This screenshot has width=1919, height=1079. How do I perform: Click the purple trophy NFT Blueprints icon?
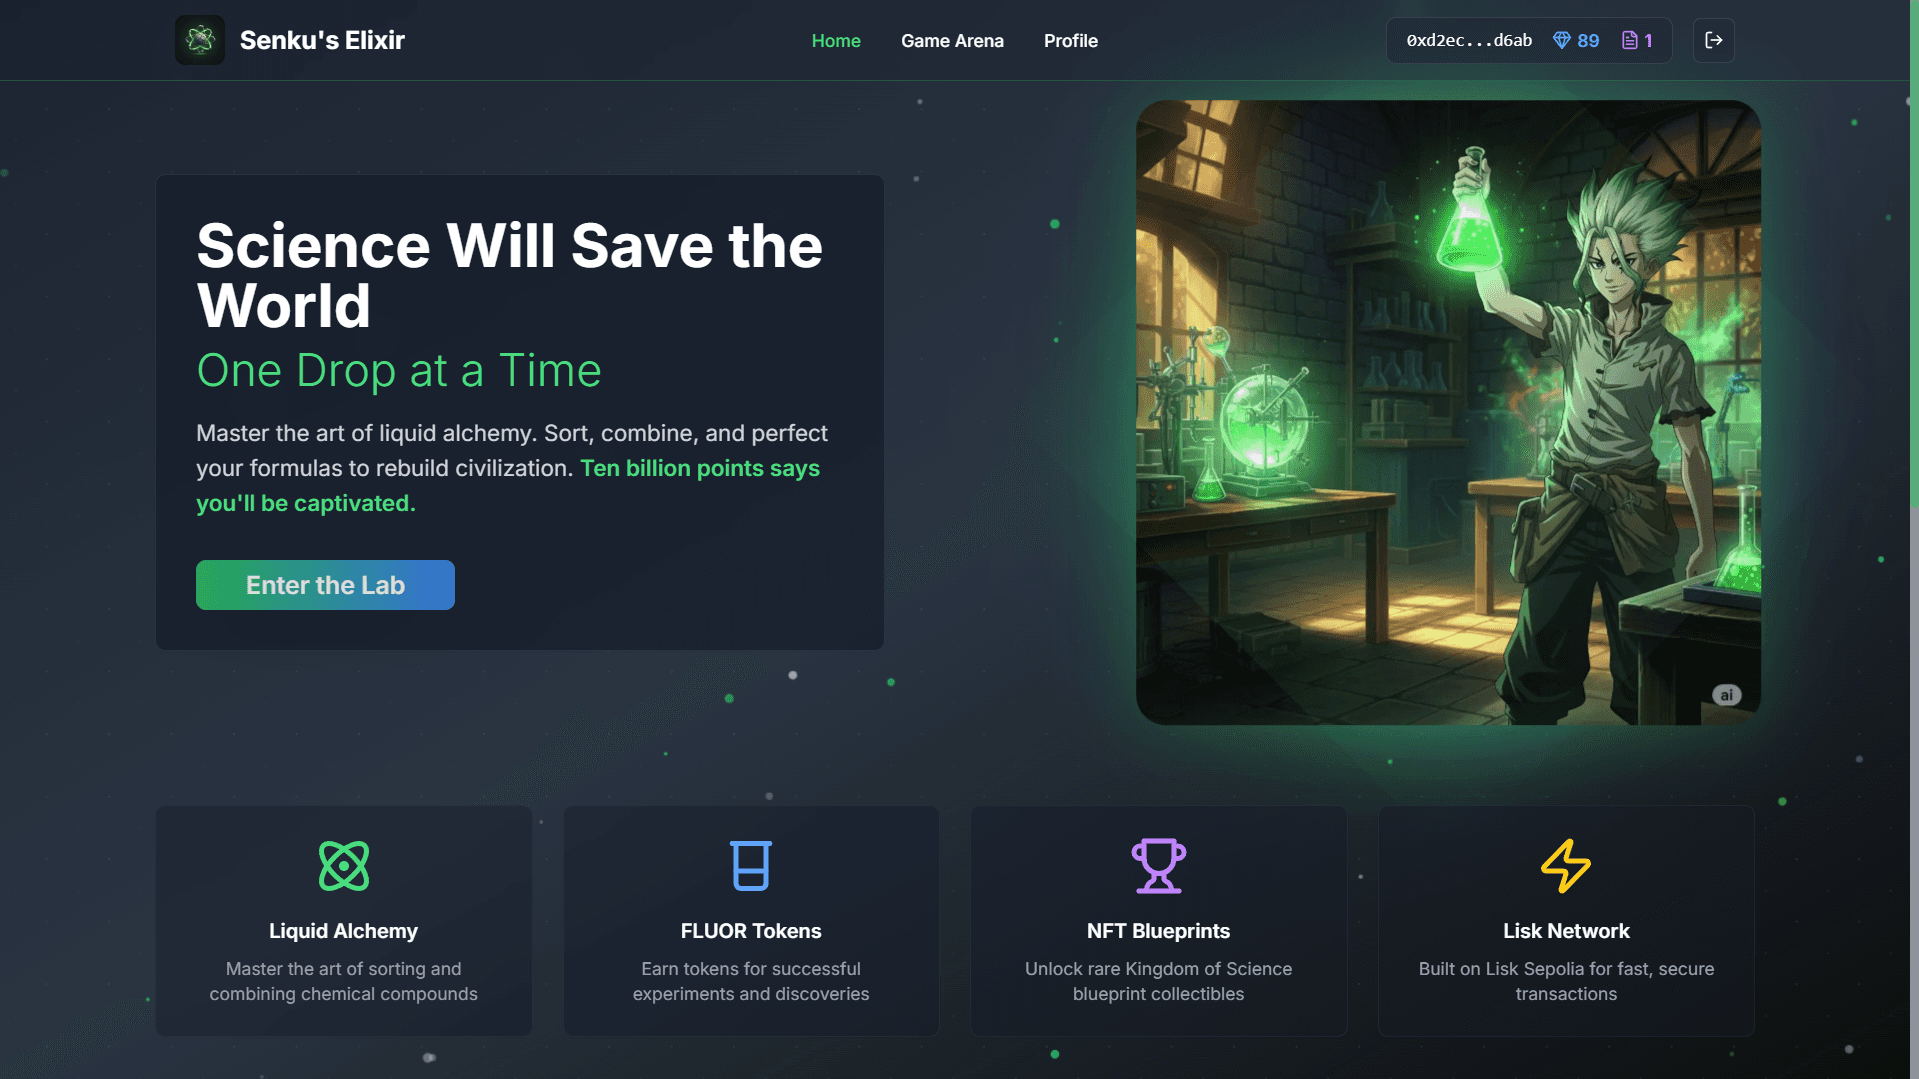(1158, 865)
